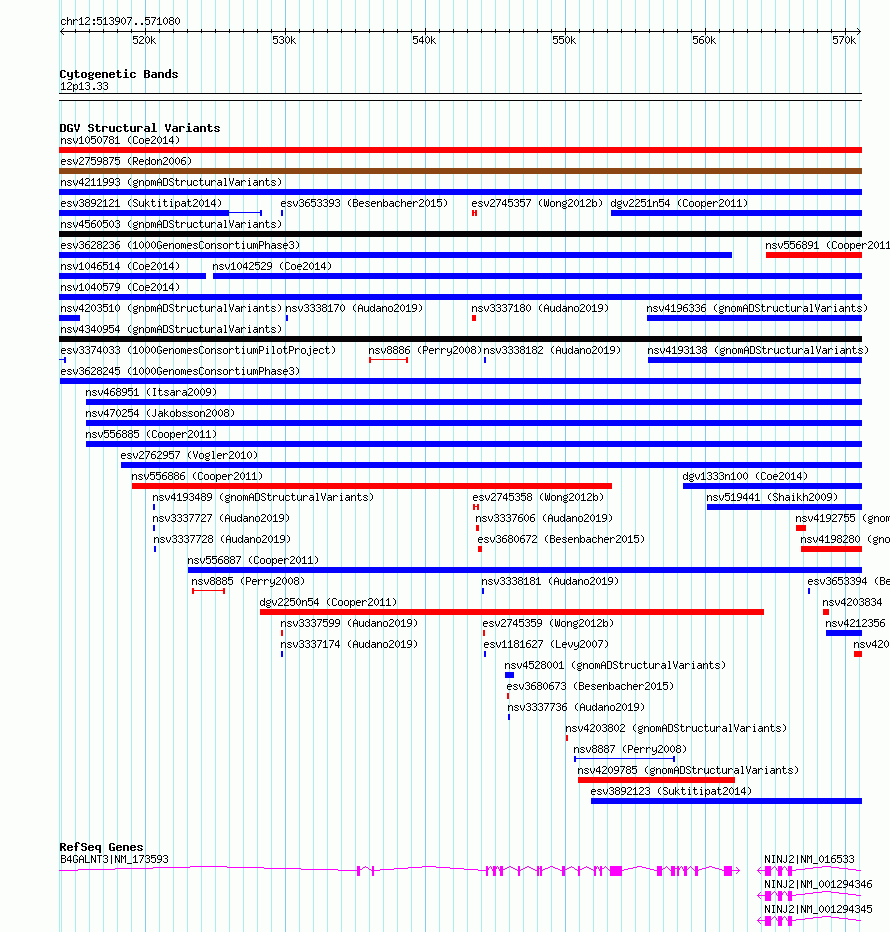
Task: Select nsv3337174 (Audano2019) variant
Action: (x=349, y=644)
